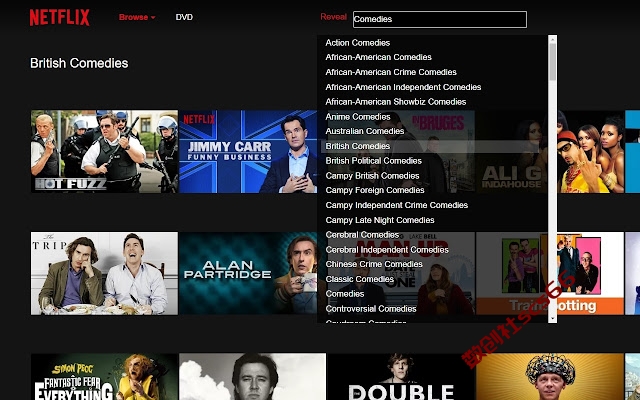Choose British Political Comedies
The height and width of the screenshot is (400, 640).
tap(373, 161)
